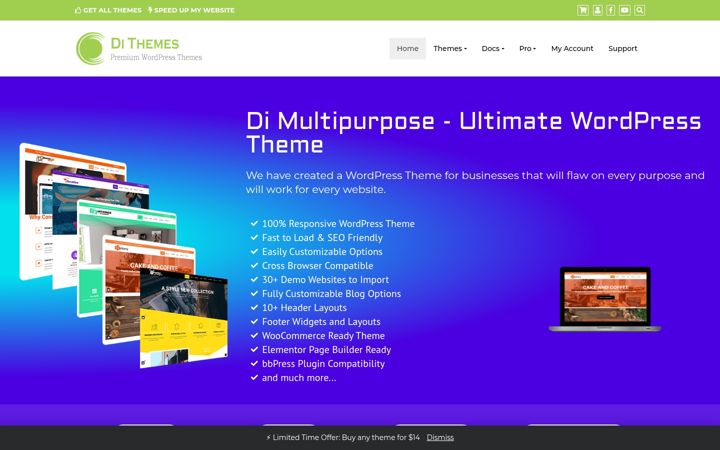Open the YouTube icon link
Viewport: 720px width, 450px height.
624,10
